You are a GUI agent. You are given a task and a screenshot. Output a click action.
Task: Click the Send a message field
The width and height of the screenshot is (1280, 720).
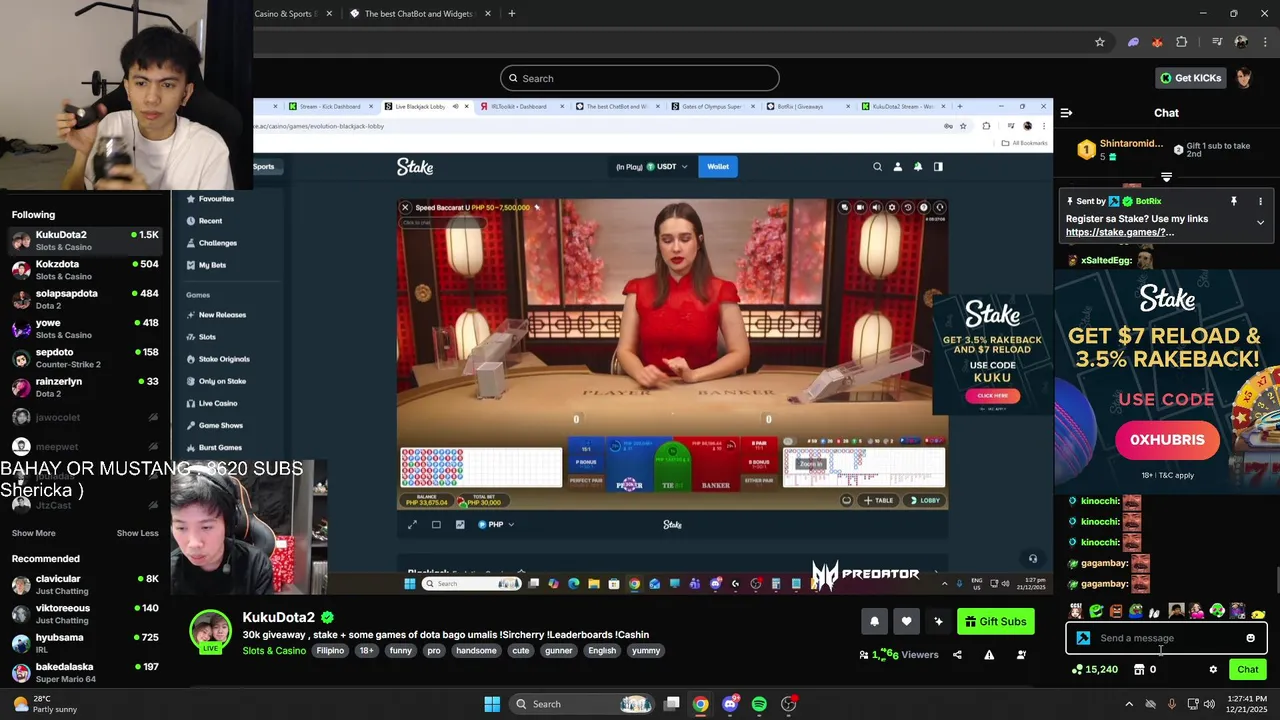tap(1166, 638)
